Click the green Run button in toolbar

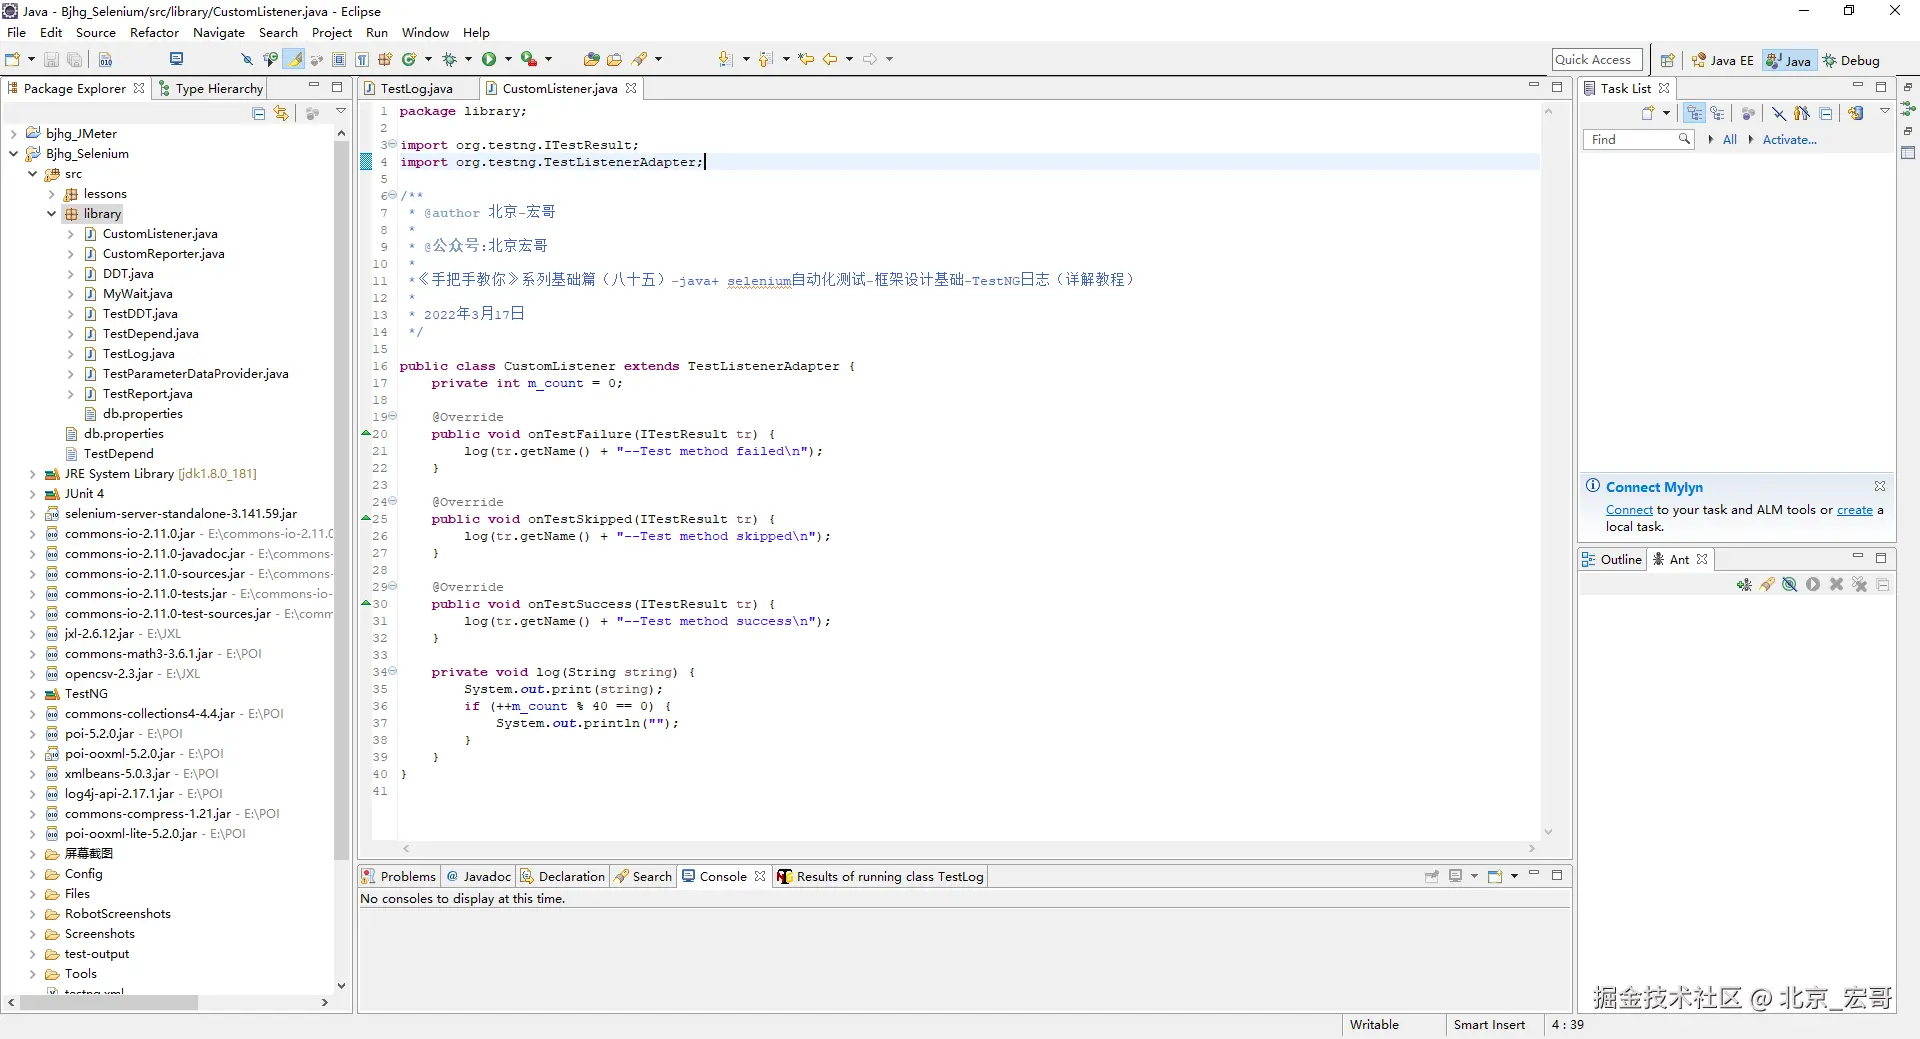pyautogui.click(x=489, y=59)
